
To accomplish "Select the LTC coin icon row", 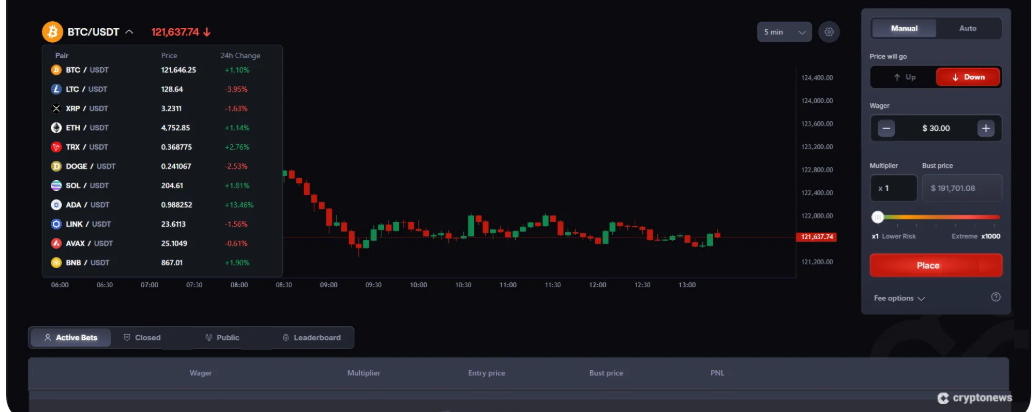I will pos(56,89).
